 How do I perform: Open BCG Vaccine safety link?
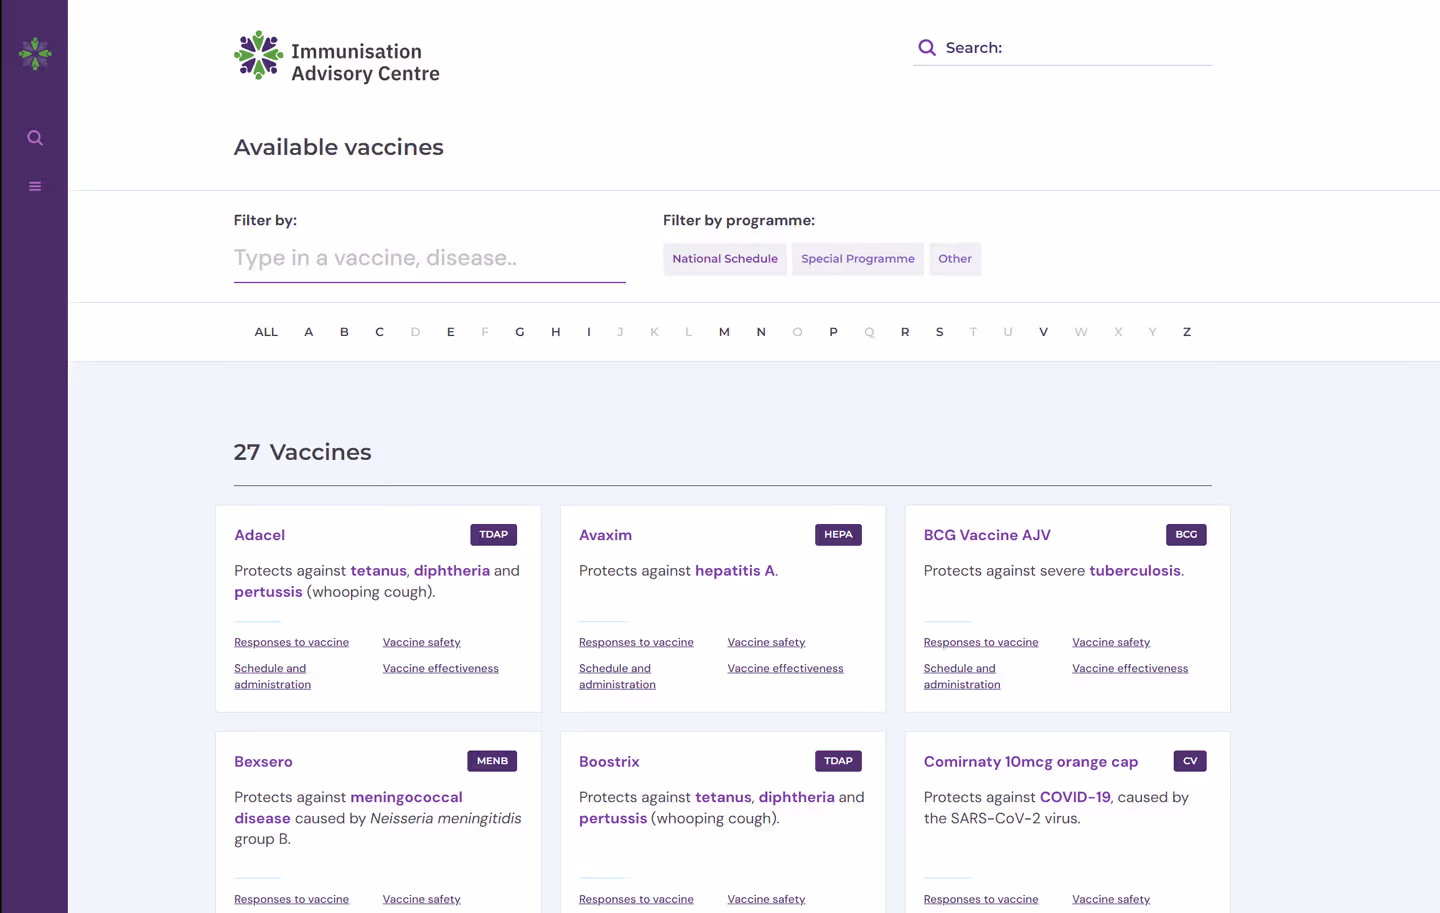(x=1111, y=642)
